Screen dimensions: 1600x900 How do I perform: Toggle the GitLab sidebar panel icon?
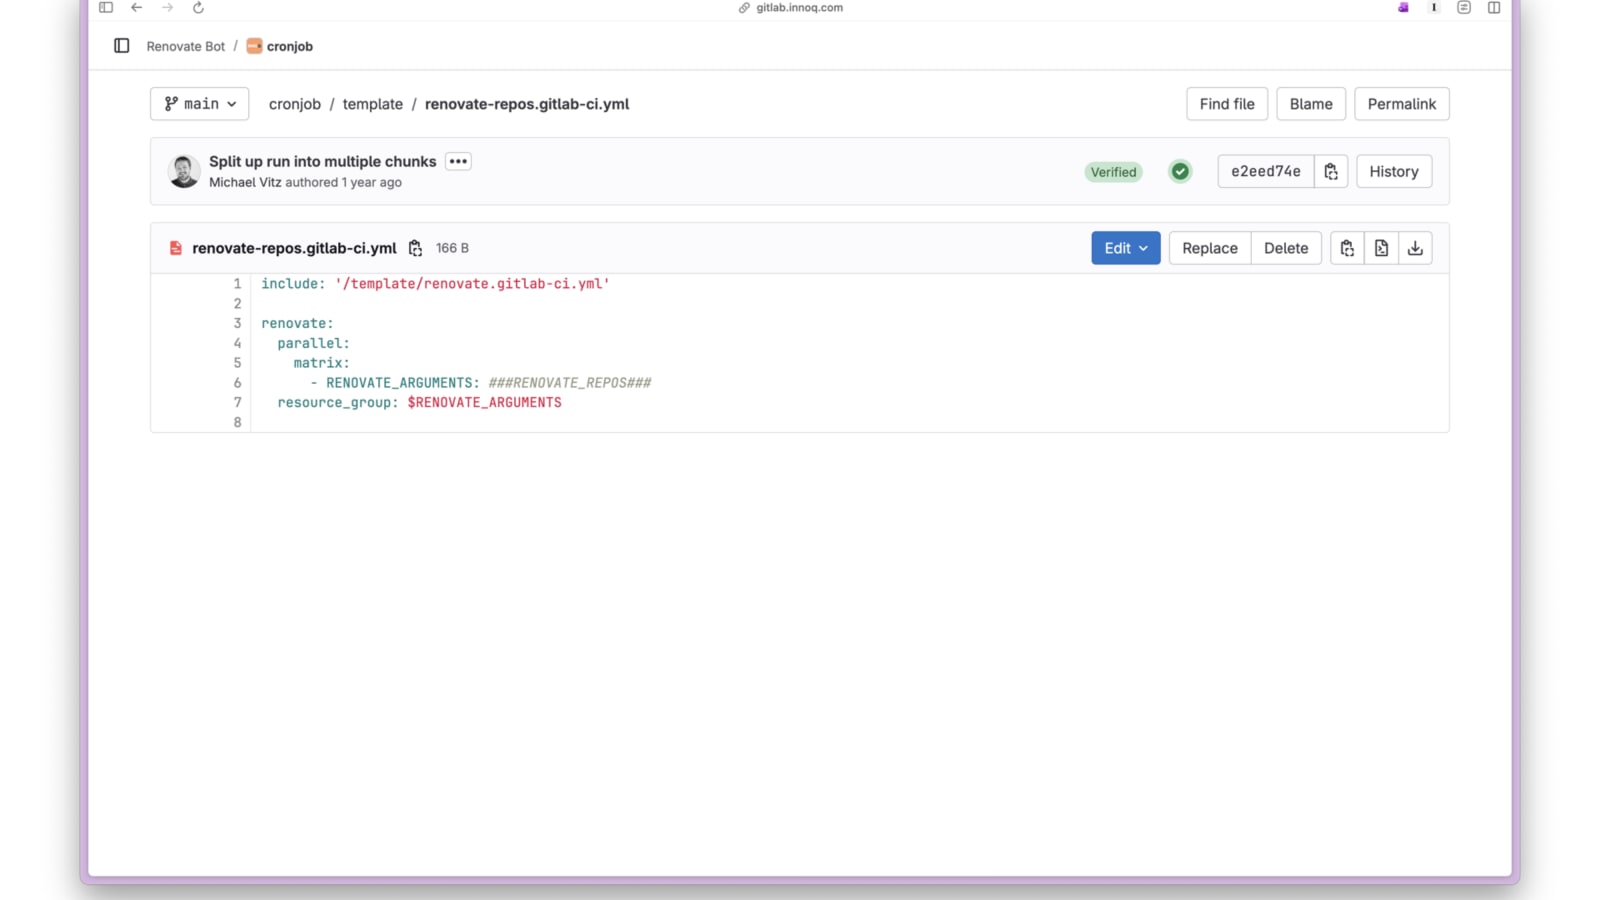[x=122, y=46]
